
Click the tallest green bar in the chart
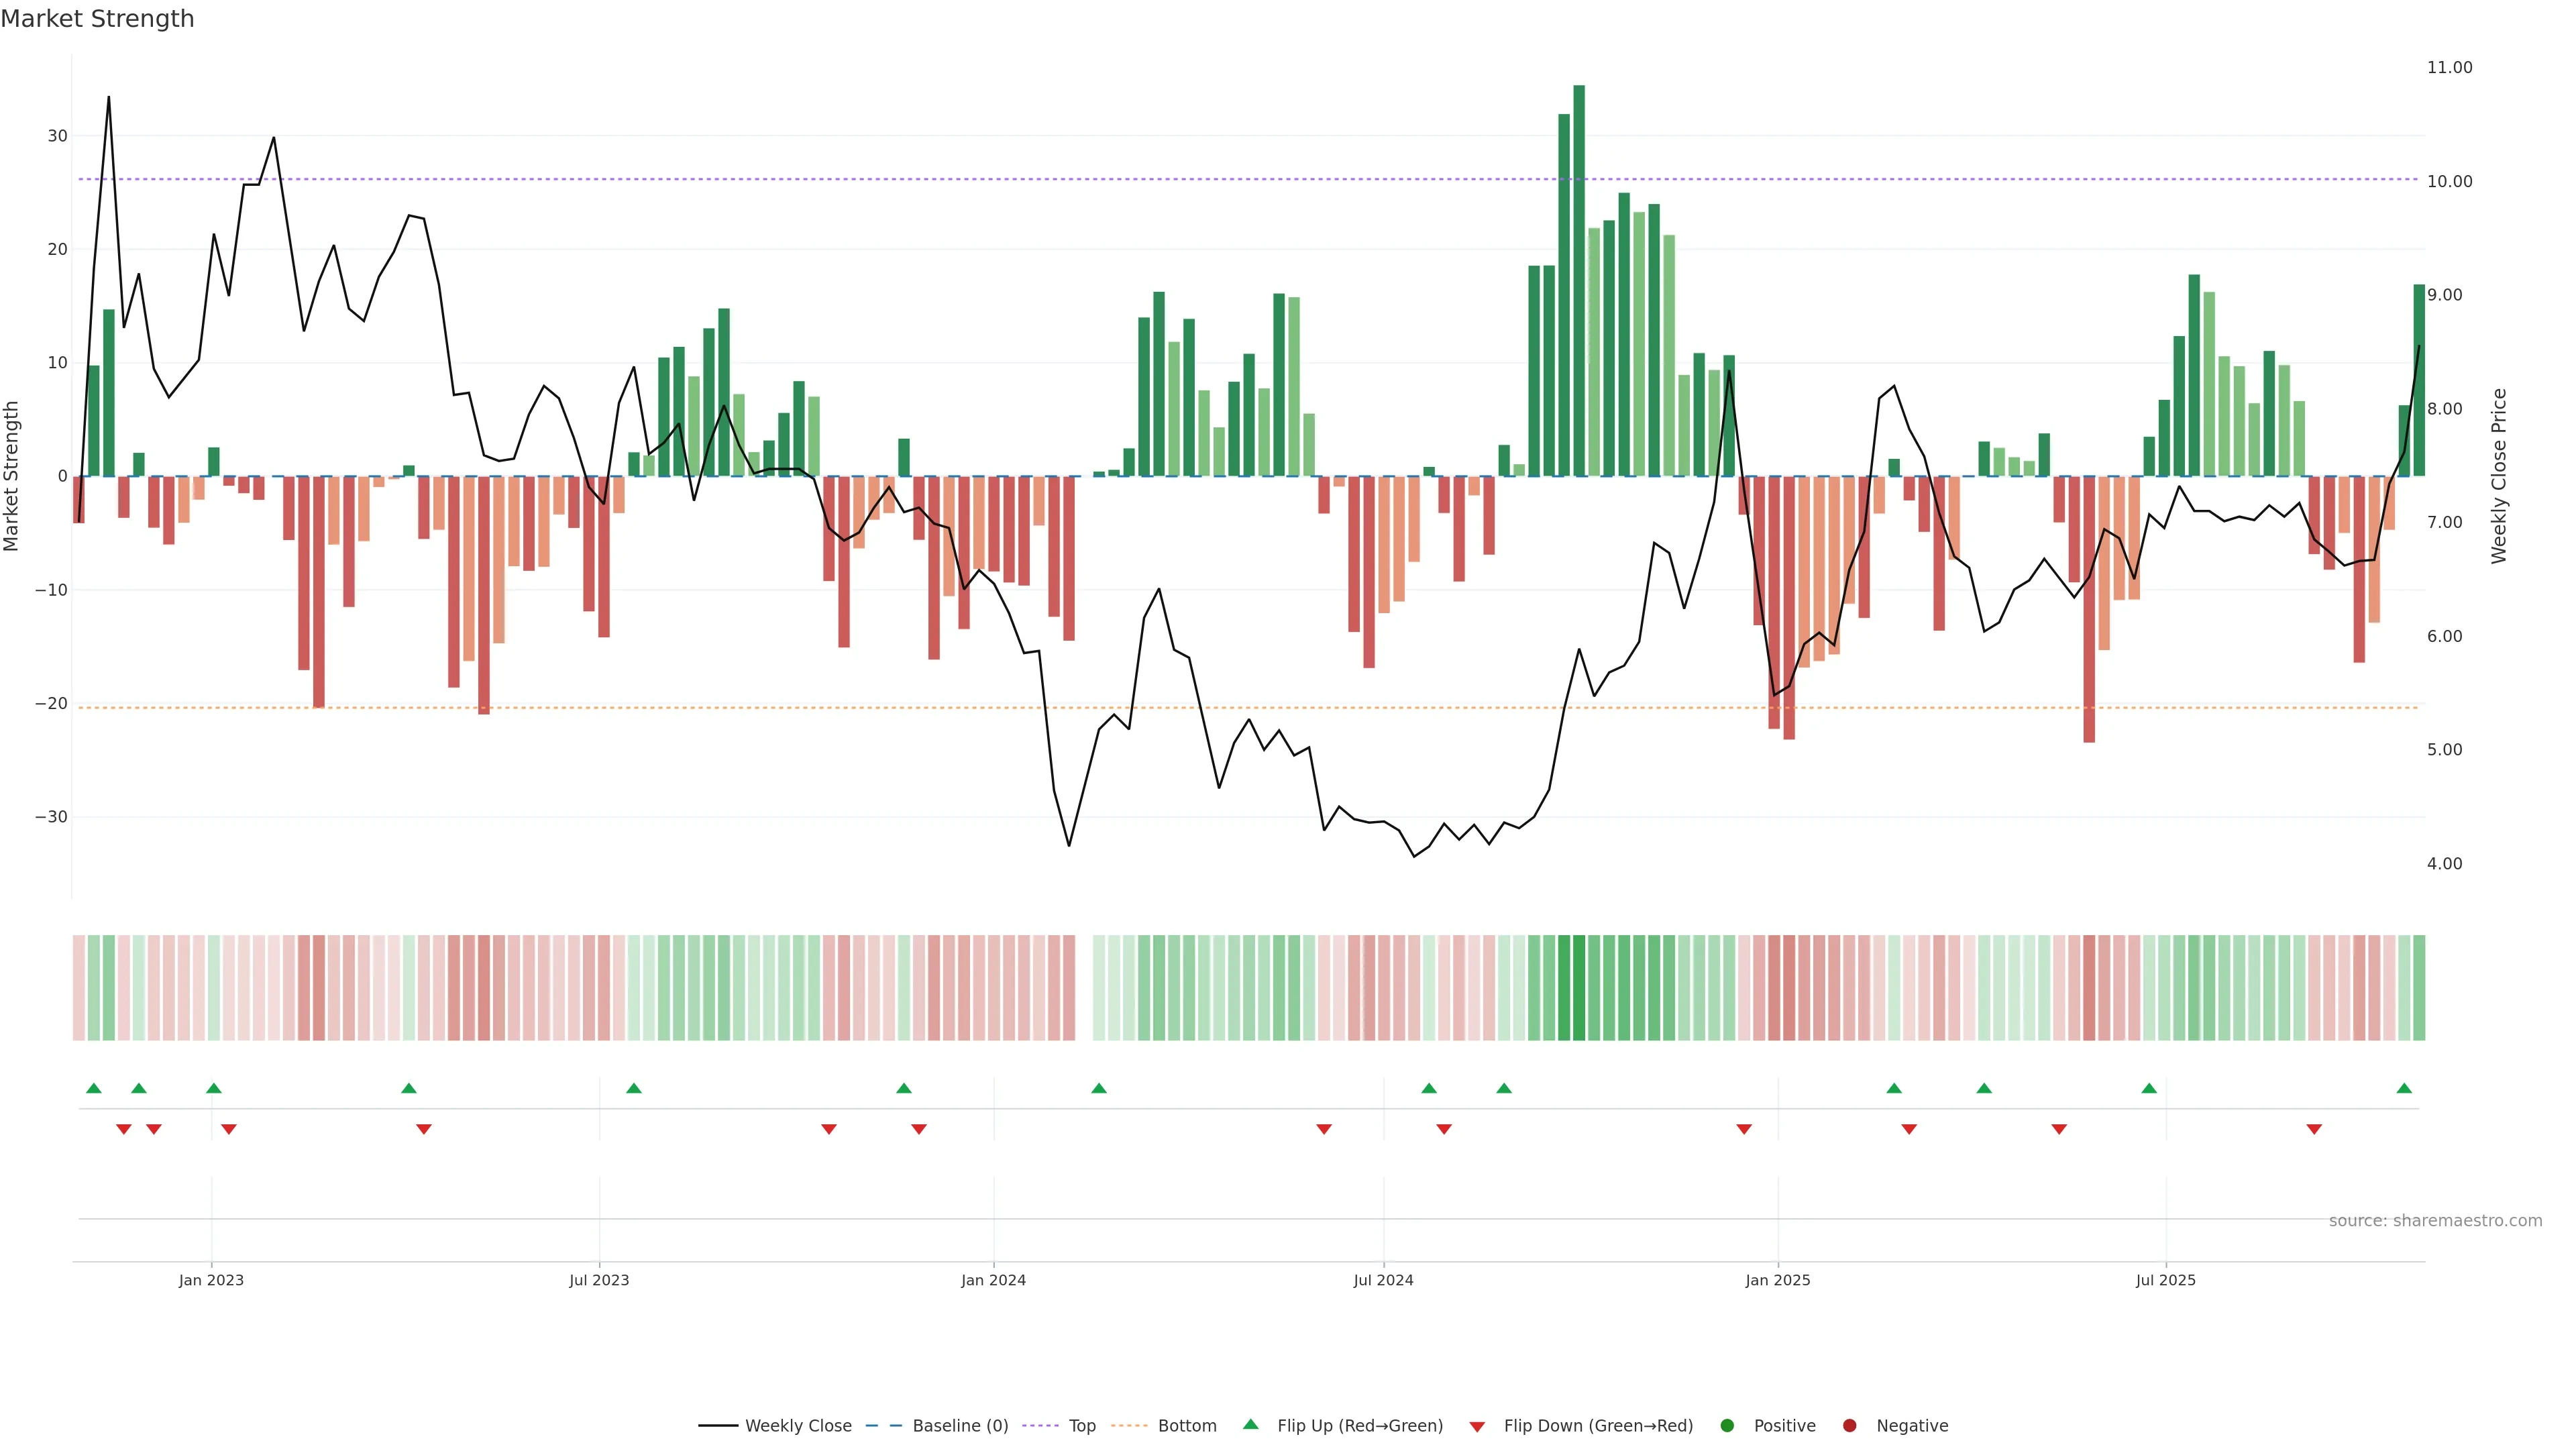1579,280
